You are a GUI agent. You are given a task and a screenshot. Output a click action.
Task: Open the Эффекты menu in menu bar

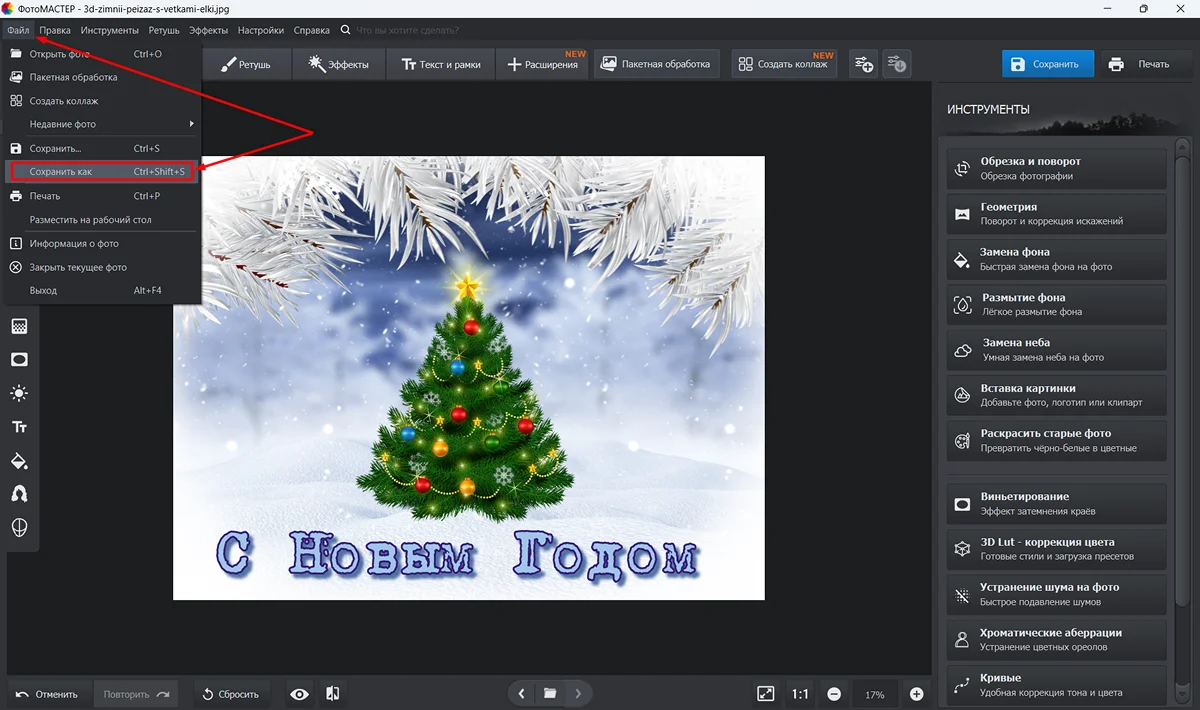[x=209, y=30]
